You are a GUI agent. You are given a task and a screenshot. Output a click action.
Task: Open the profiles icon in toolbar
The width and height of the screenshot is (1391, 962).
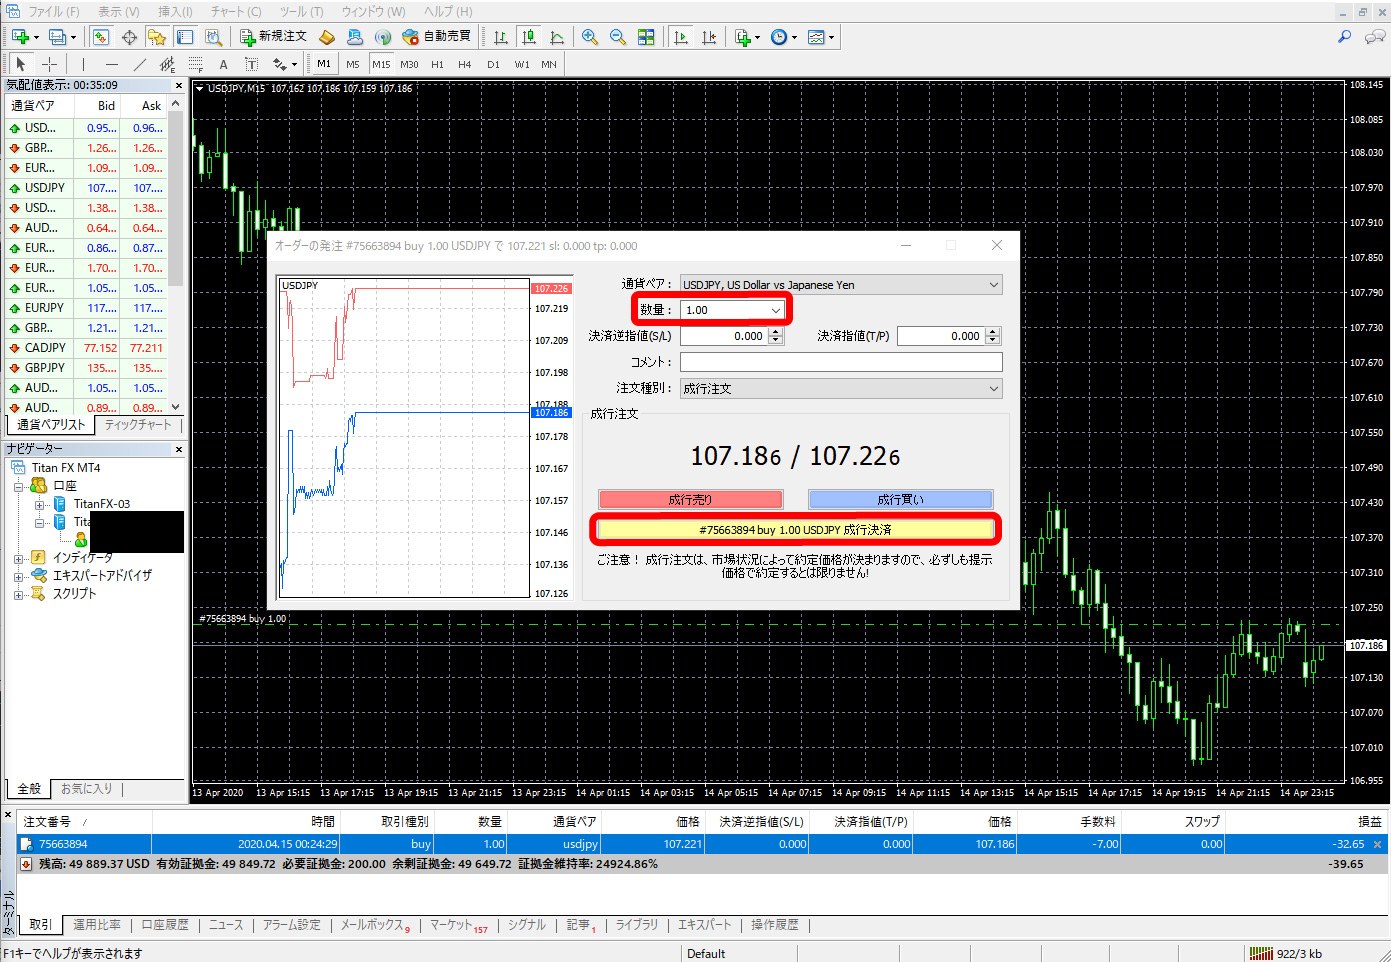(58, 37)
